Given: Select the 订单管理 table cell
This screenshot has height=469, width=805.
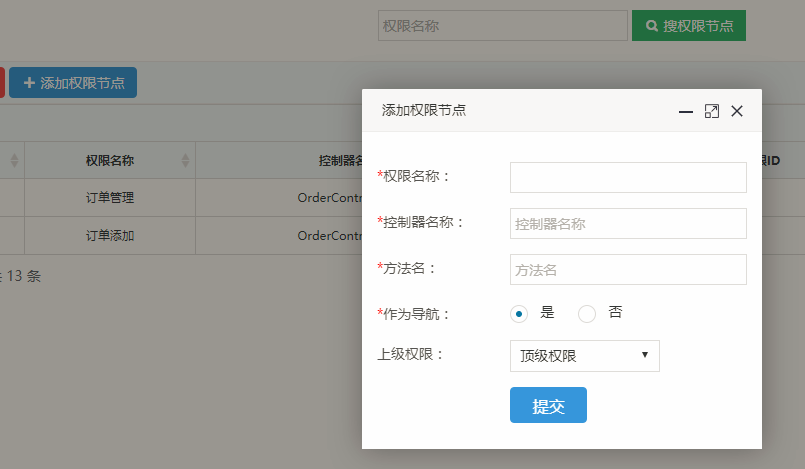Looking at the screenshot, I should [110, 198].
